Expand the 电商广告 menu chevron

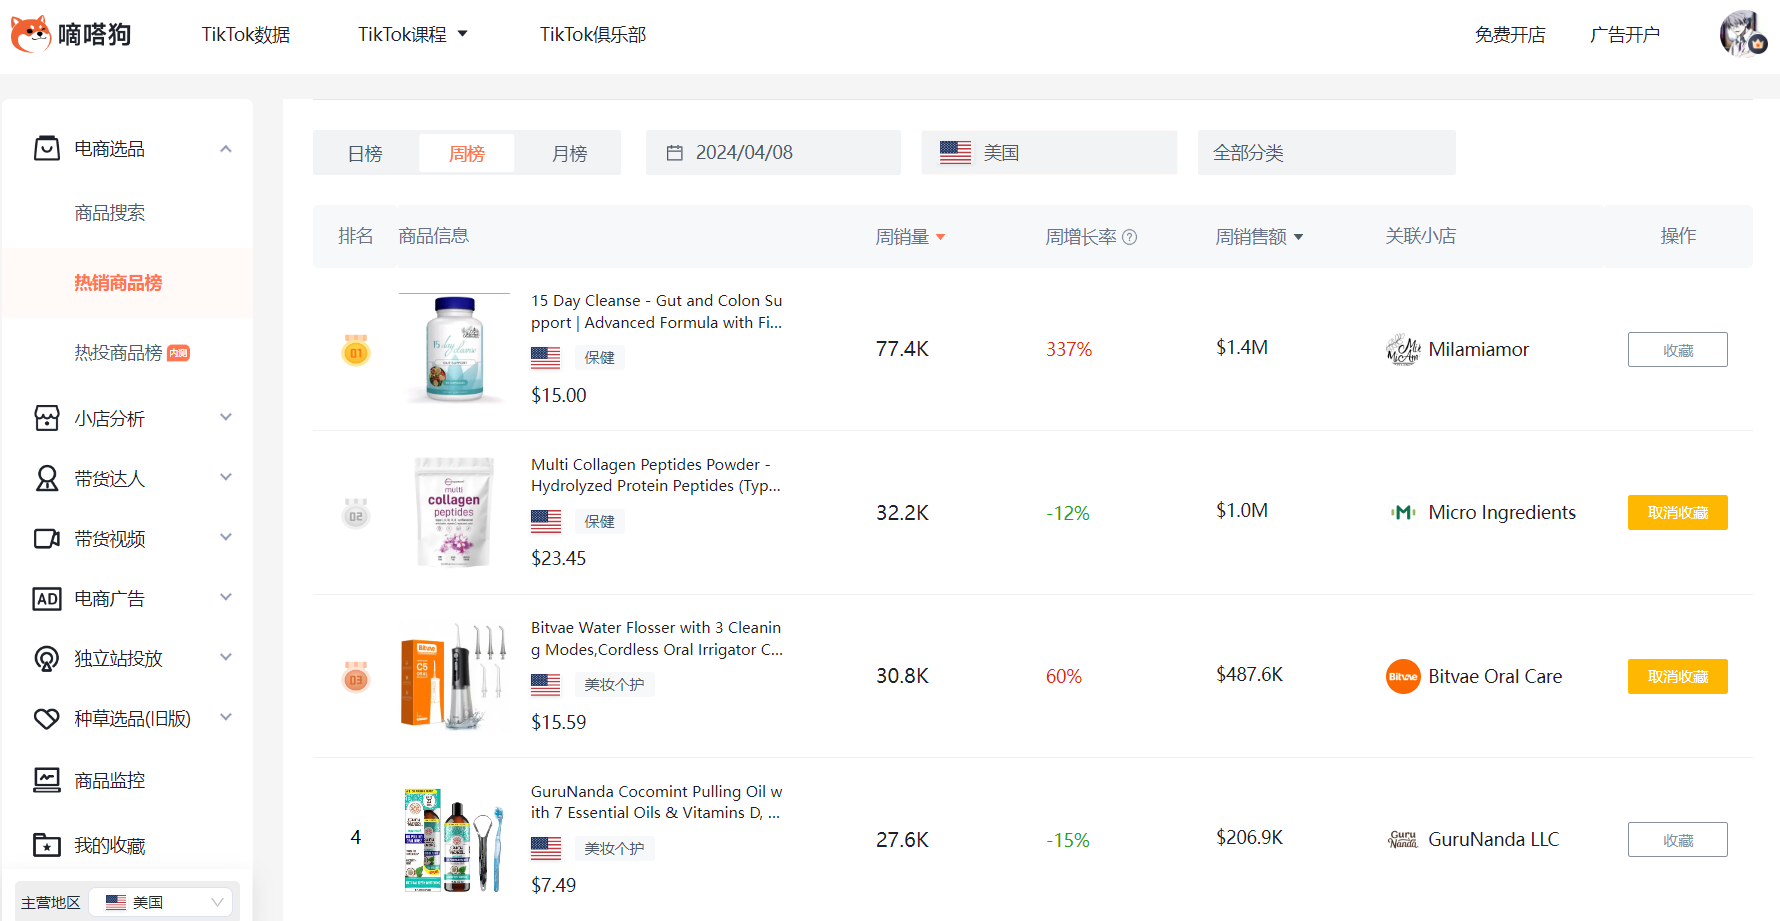point(226,597)
